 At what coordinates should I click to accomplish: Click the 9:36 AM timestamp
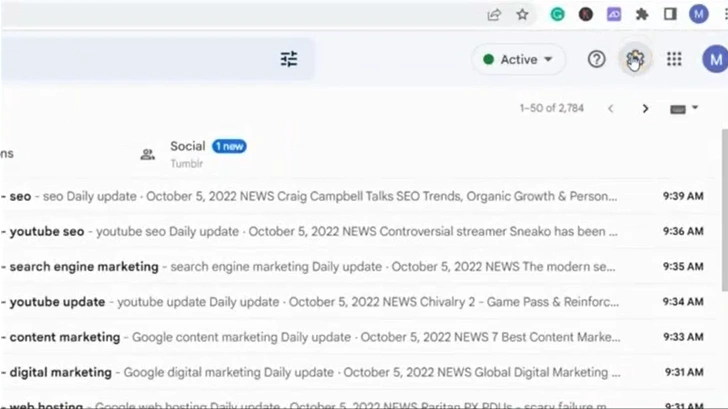[683, 231]
